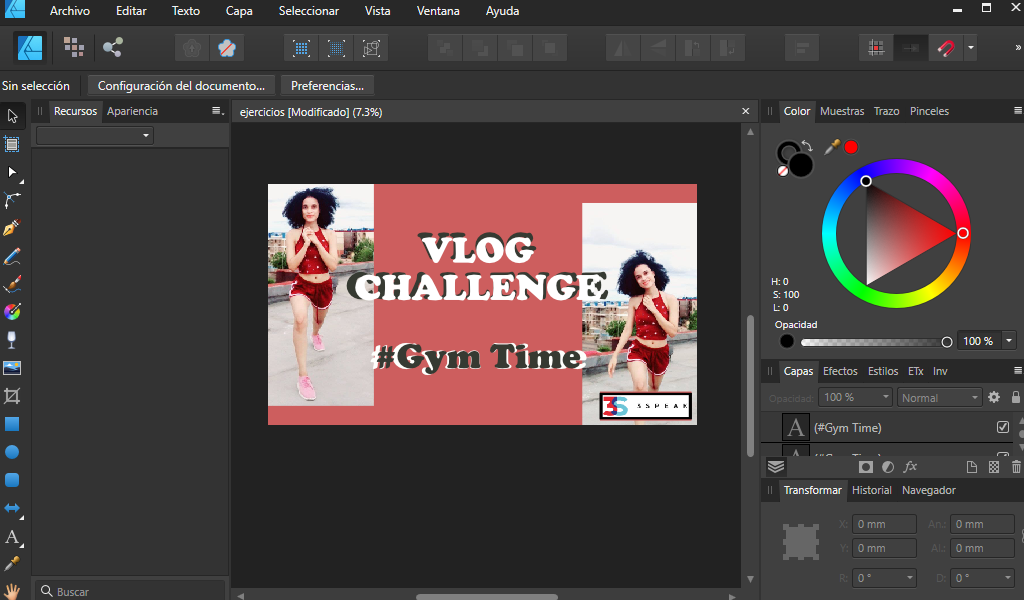Close the ejercicios document tab
Viewport: 1024px width, 600px height.
745,111
